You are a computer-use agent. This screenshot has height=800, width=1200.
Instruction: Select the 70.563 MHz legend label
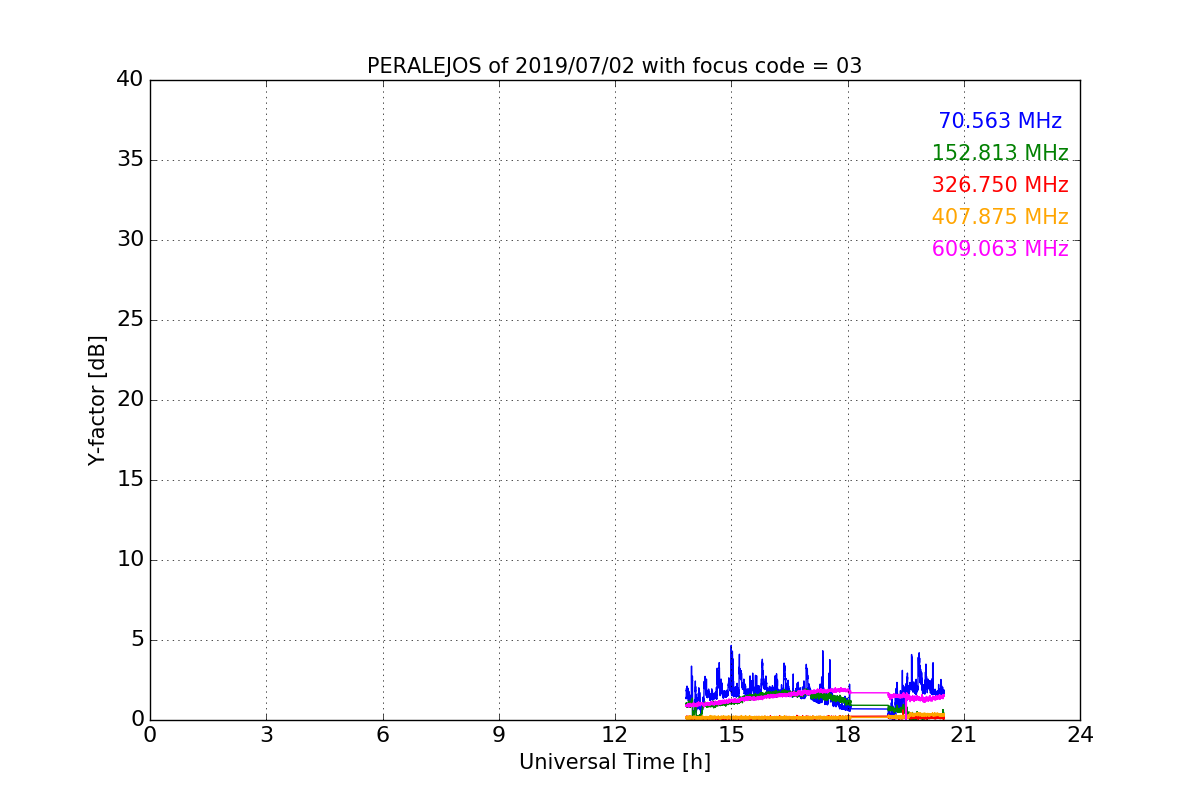1000,121
